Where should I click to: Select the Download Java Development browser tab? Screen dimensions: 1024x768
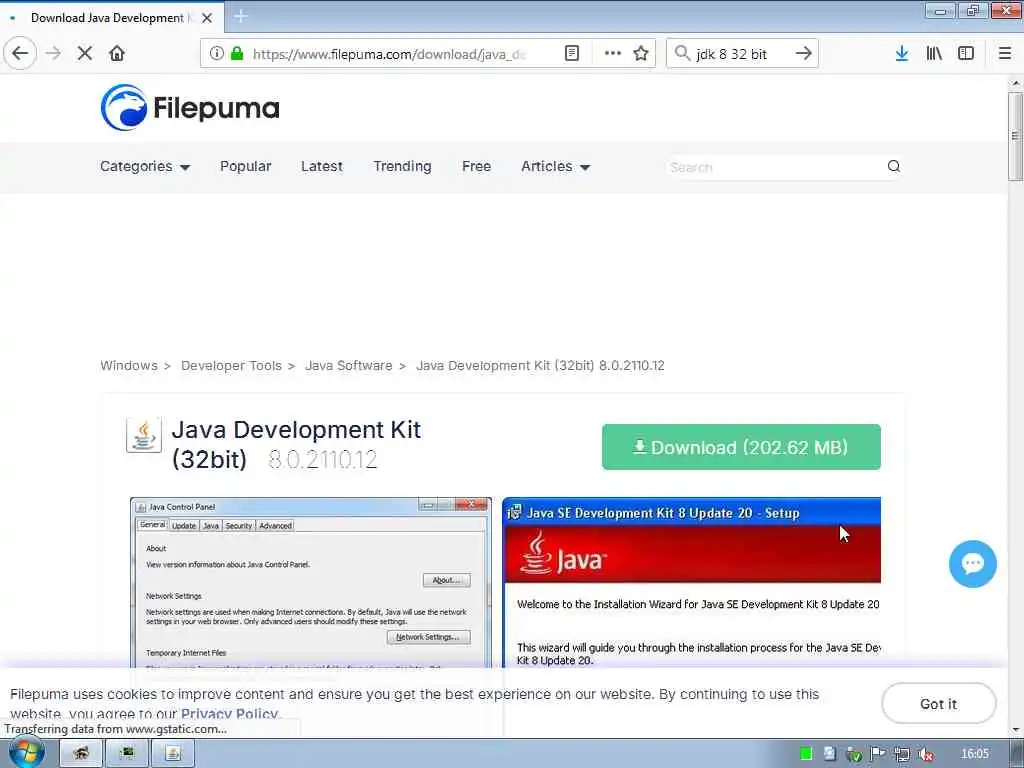click(112, 18)
